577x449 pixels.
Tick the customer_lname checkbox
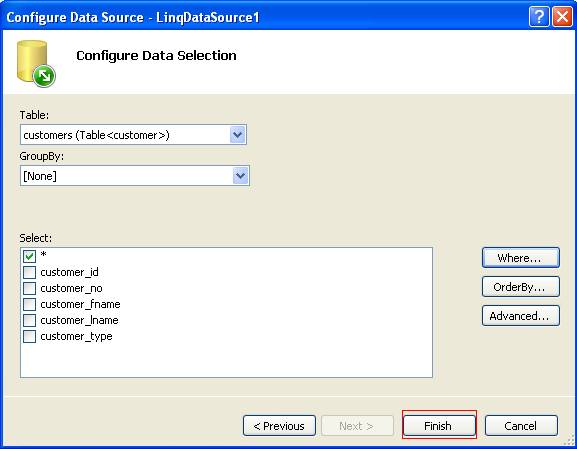point(29,320)
